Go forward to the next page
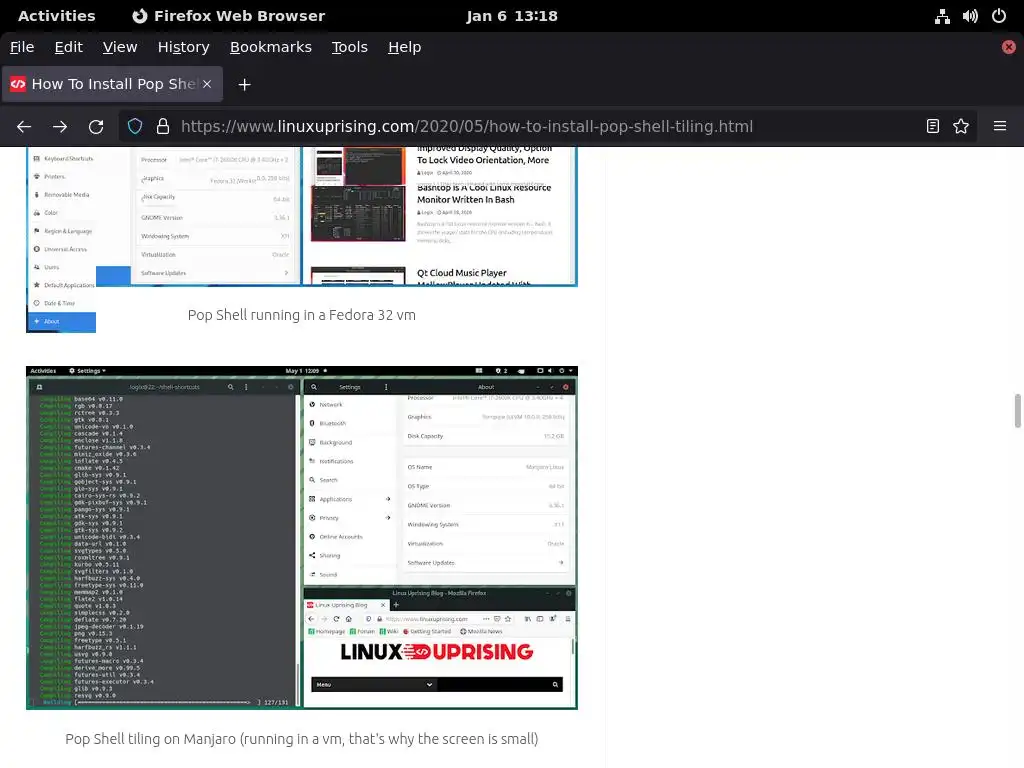 pos(60,127)
